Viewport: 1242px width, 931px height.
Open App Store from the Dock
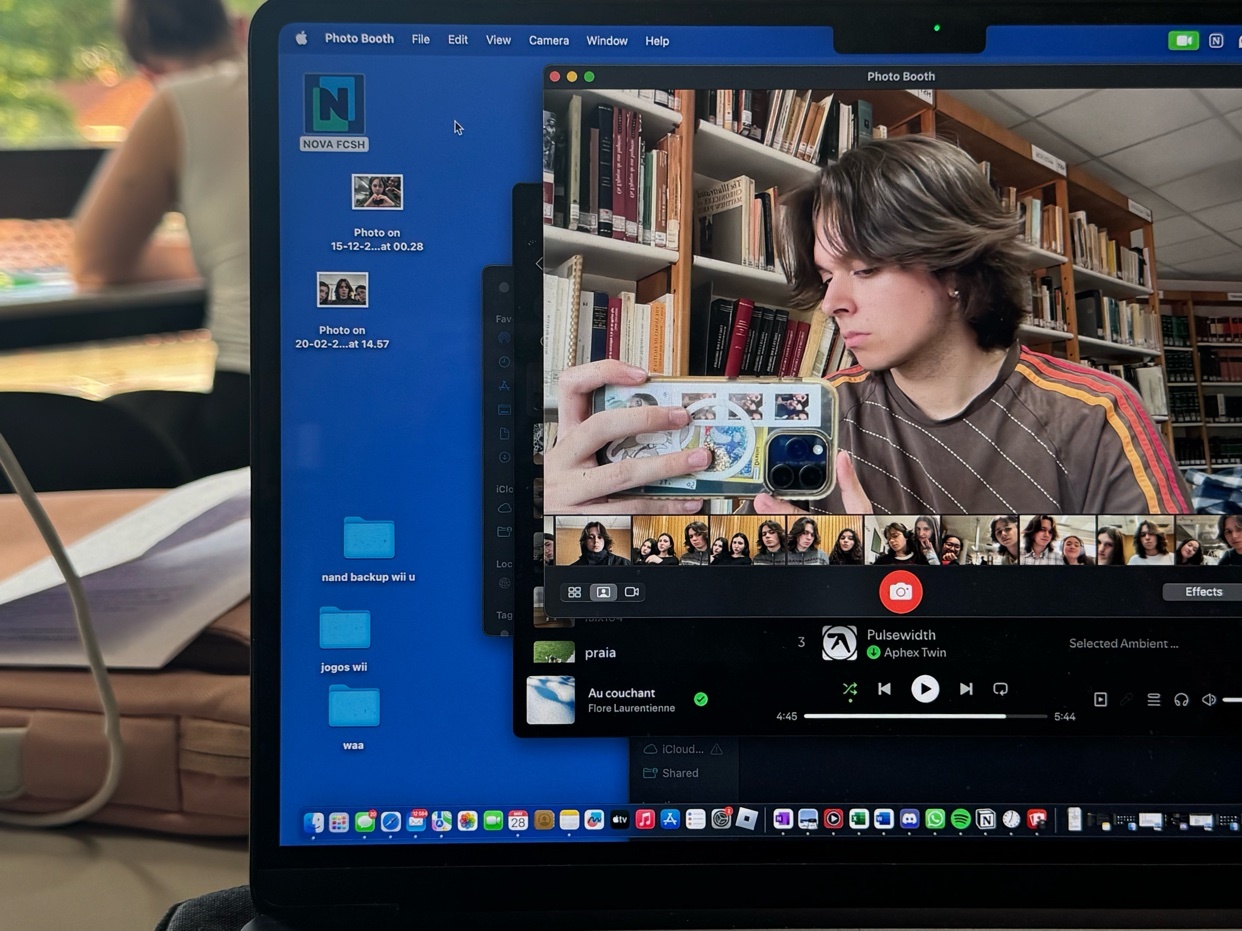coord(671,820)
